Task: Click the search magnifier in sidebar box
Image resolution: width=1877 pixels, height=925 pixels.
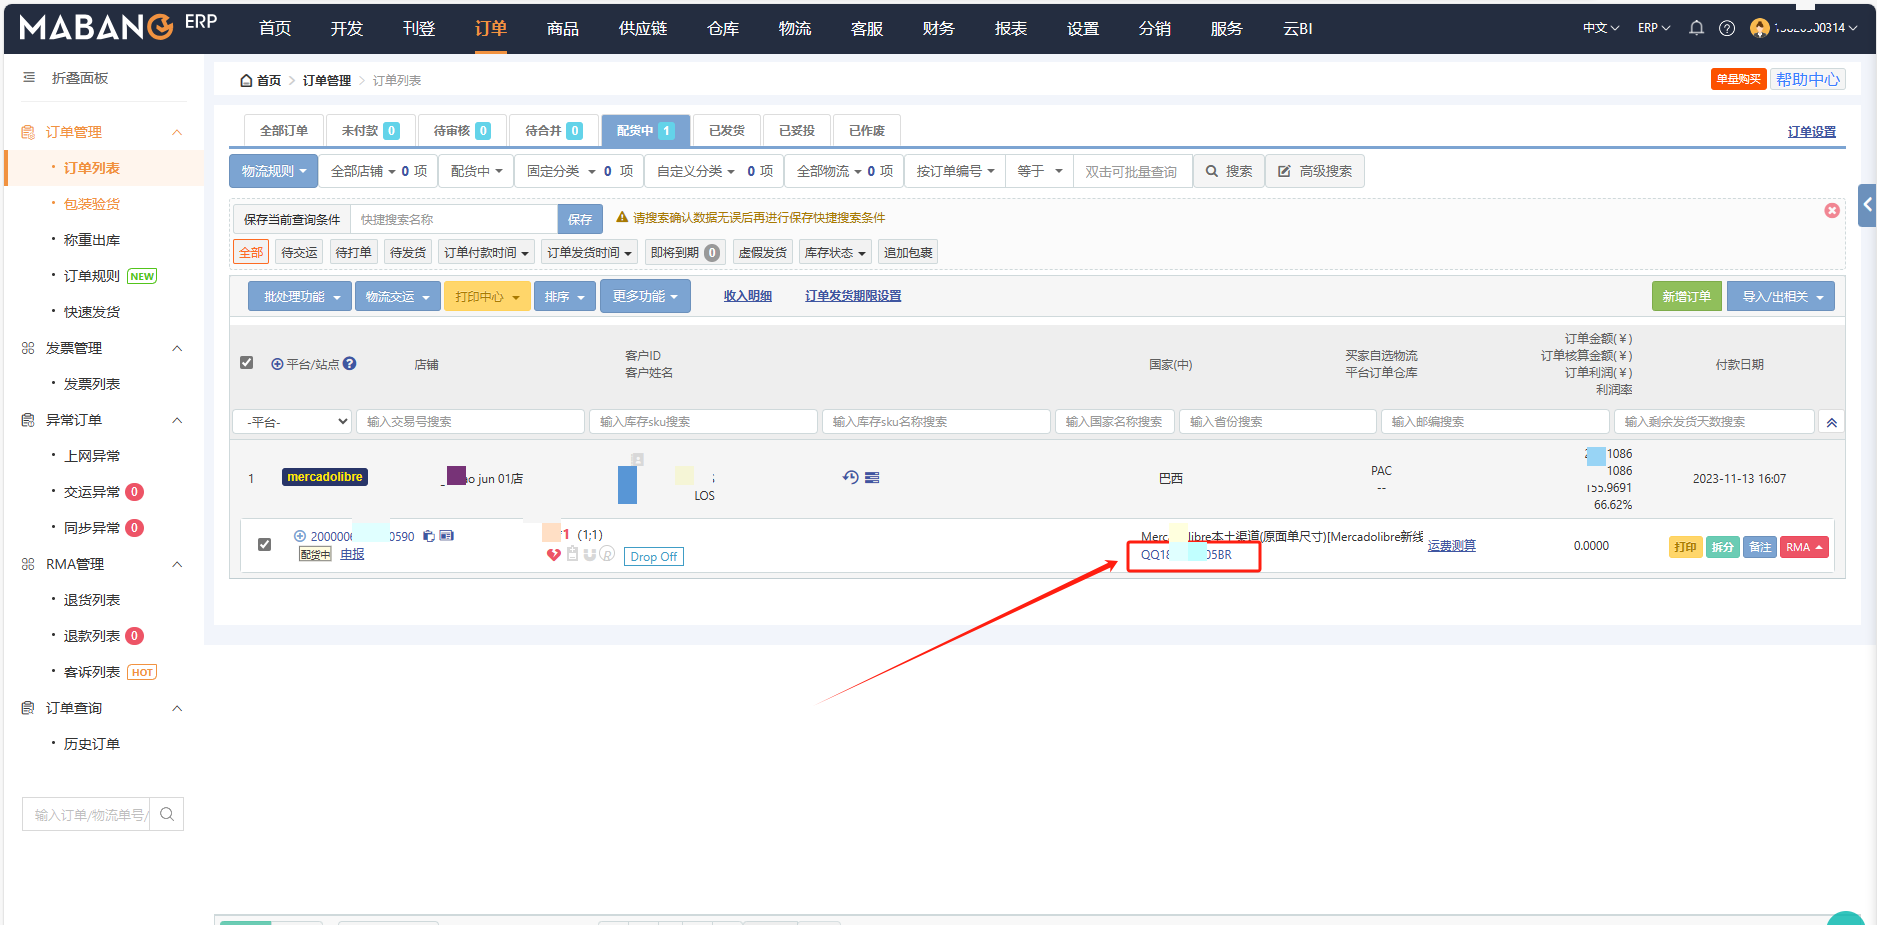Action: (x=167, y=814)
